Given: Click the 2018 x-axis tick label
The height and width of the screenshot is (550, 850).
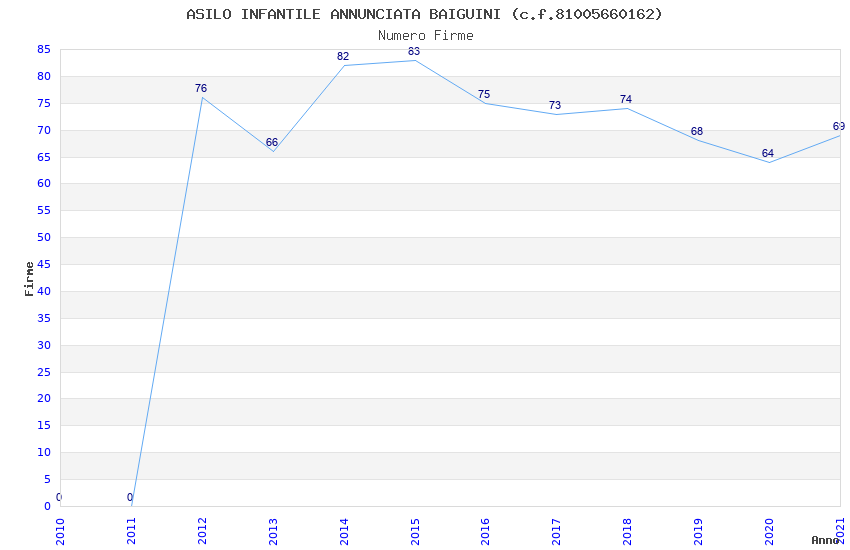Looking at the screenshot, I should 627,532.
